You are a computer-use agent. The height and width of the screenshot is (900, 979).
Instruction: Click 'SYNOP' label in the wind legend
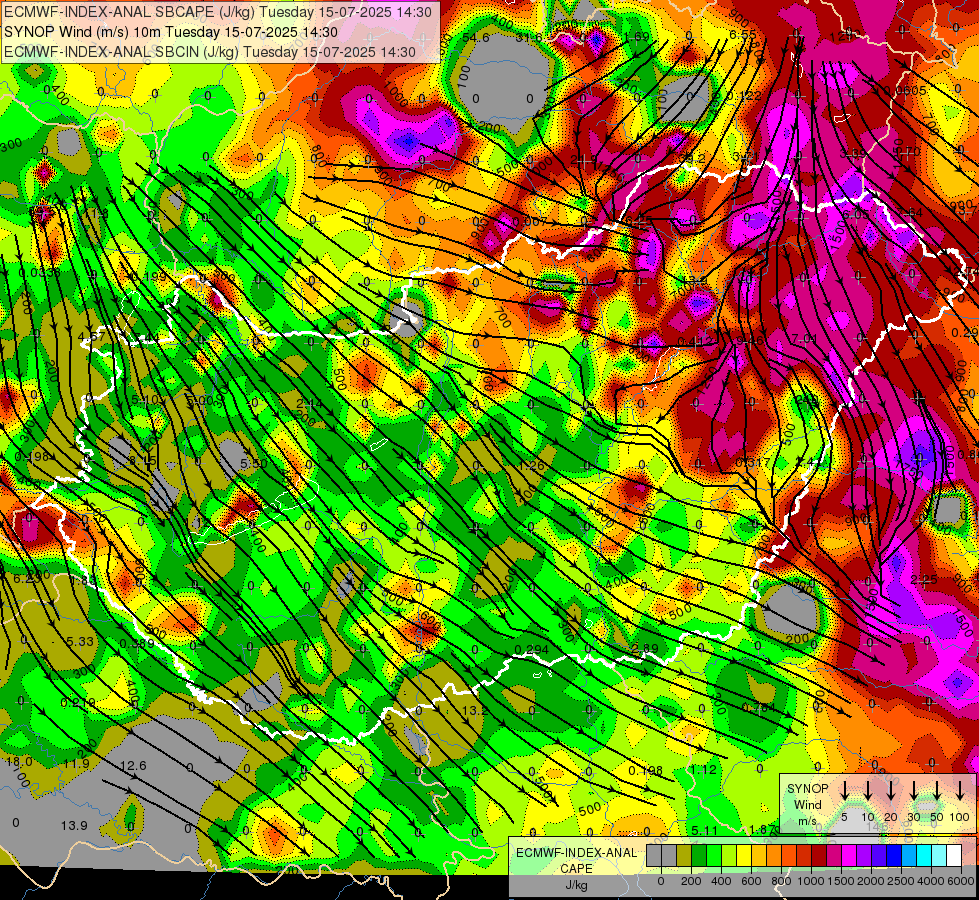[807, 789]
